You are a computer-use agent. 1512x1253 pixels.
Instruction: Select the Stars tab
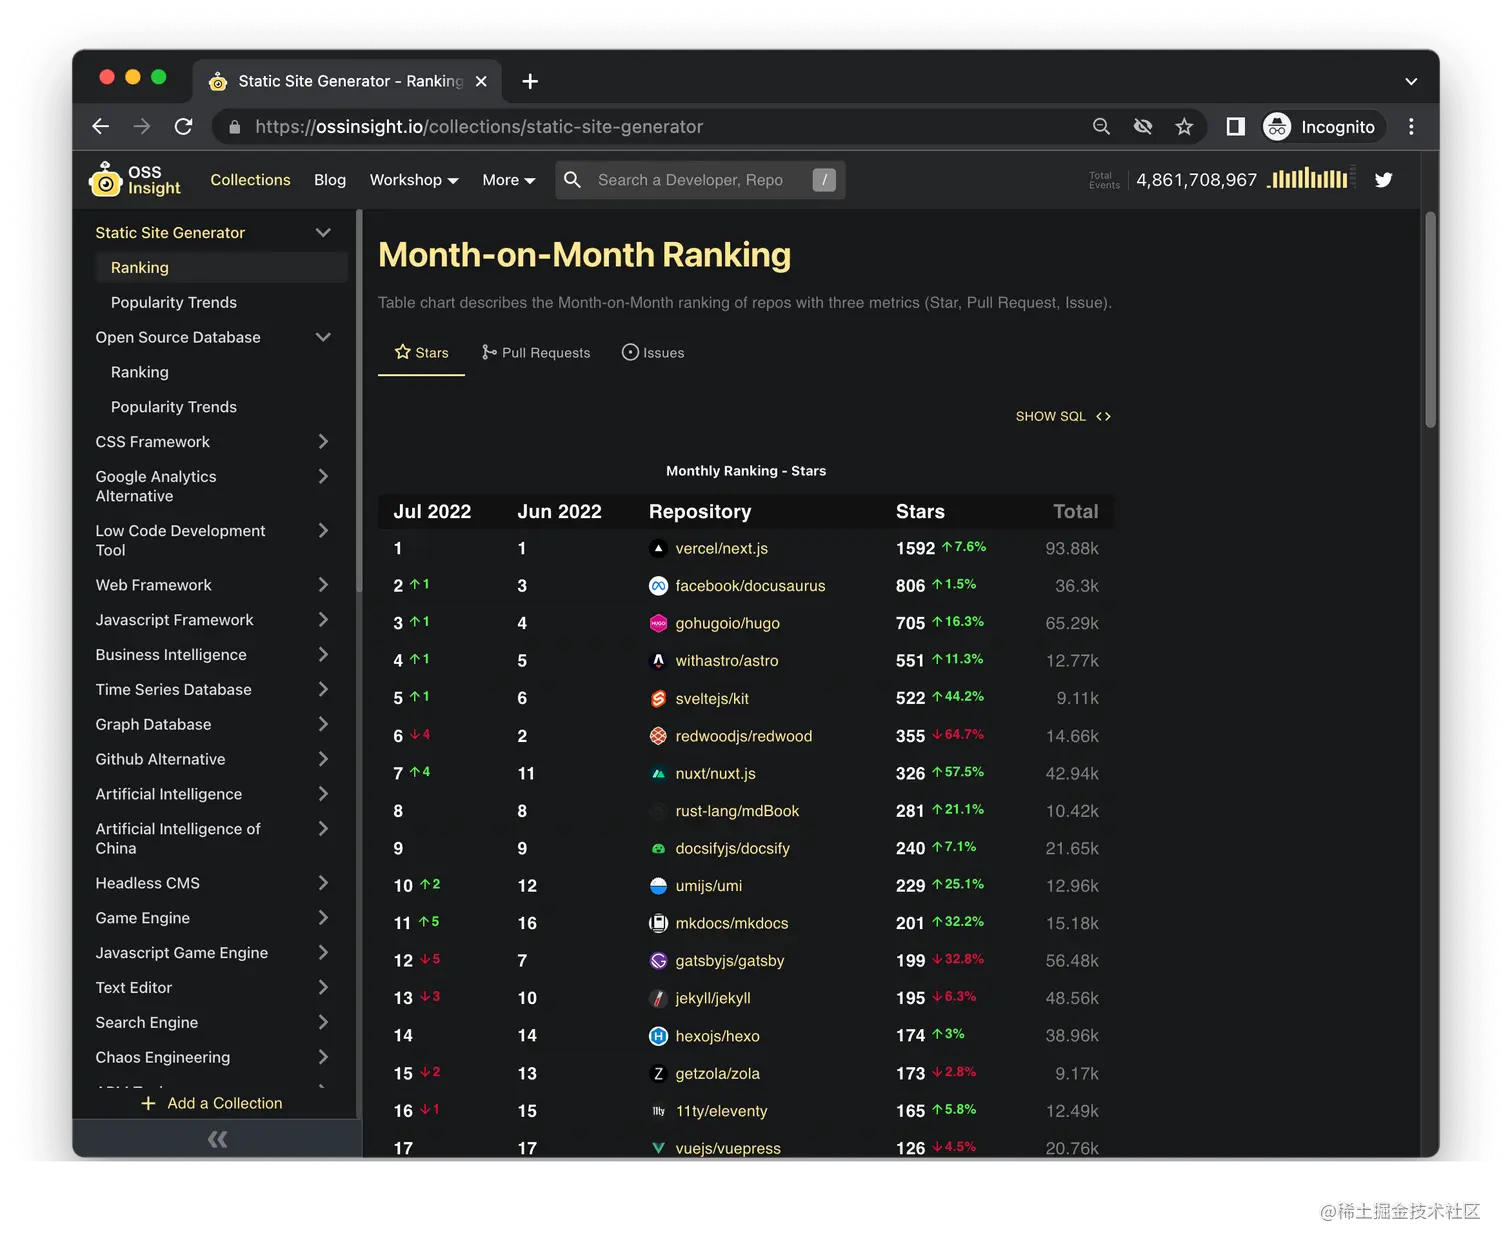421,352
